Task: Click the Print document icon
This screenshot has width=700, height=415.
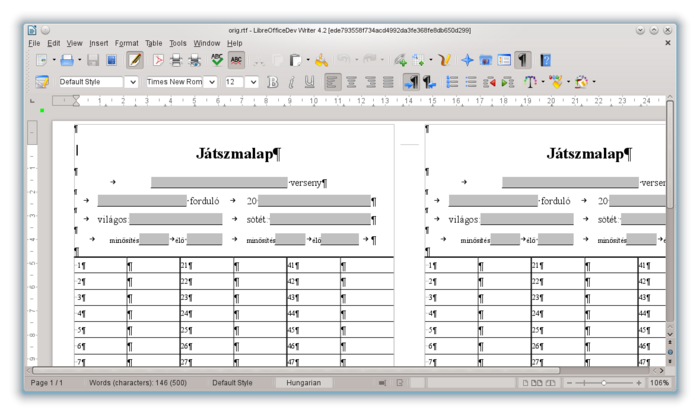Action: [177, 60]
